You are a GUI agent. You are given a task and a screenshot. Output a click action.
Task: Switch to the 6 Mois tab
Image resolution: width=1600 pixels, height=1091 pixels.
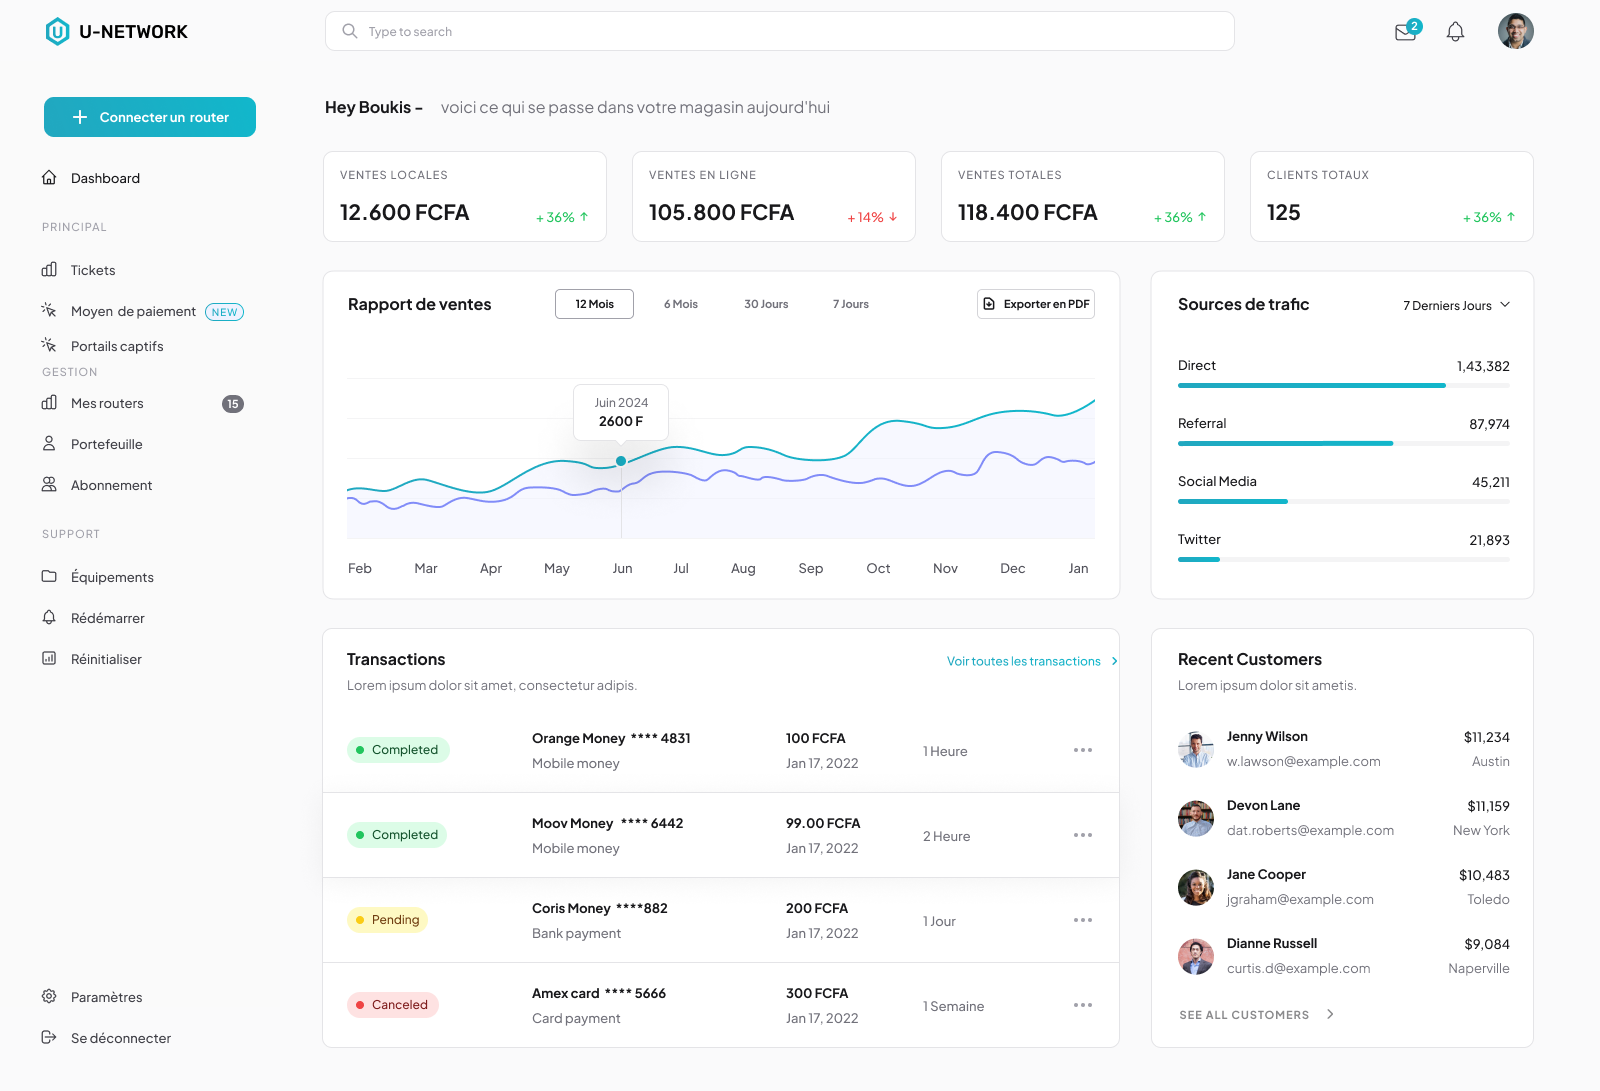[681, 304]
